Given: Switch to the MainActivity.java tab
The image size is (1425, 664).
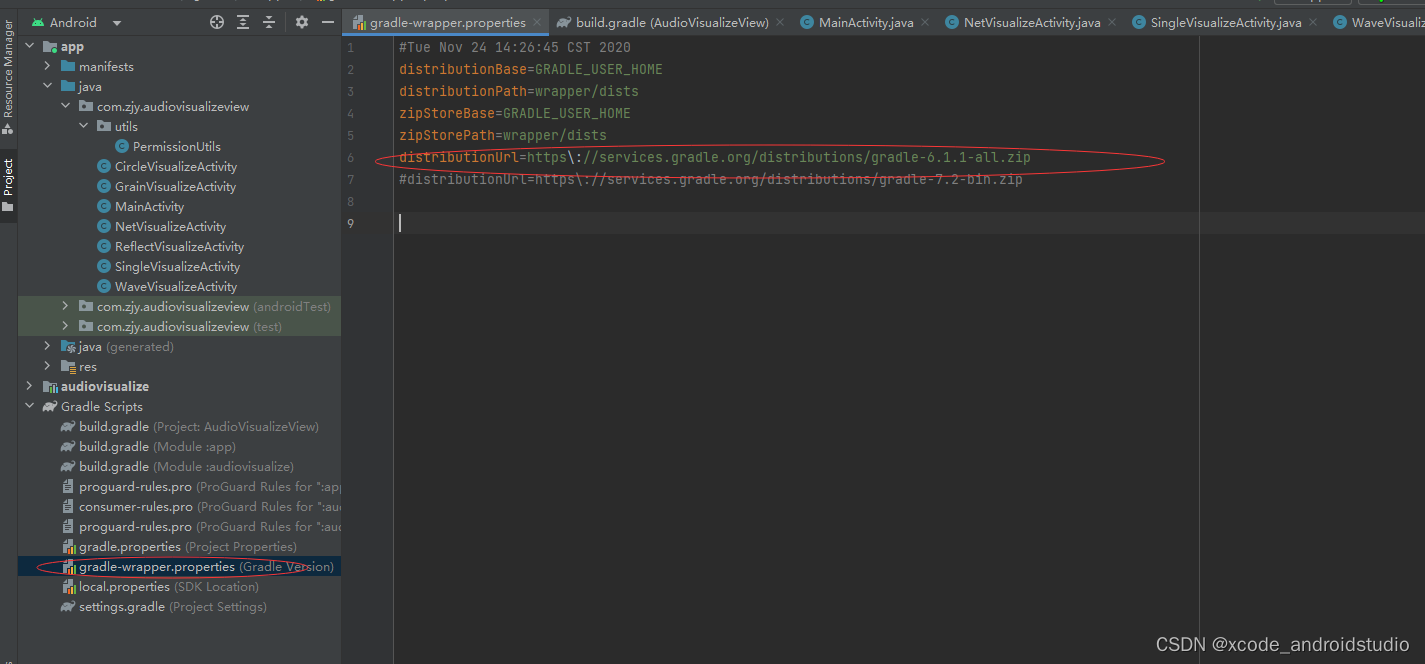Looking at the screenshot, I should [x=864, y=20].
